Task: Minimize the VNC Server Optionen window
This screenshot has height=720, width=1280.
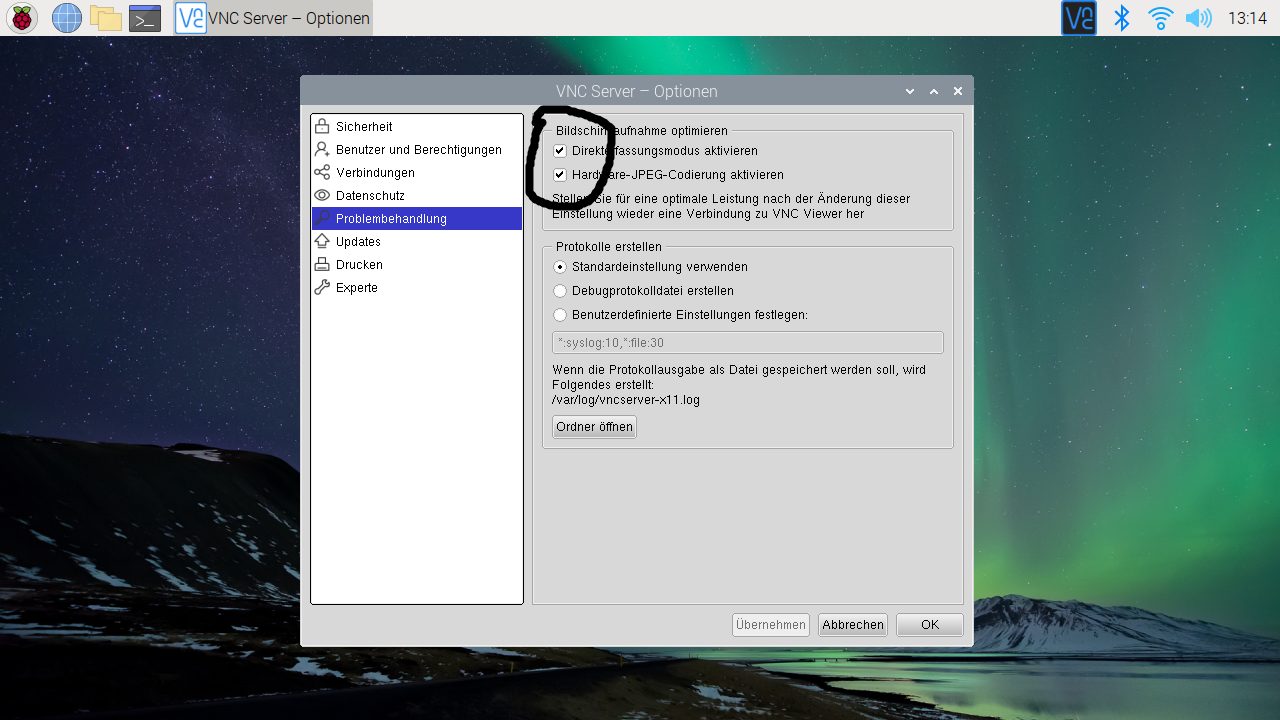Action: (x=910, y=91)
